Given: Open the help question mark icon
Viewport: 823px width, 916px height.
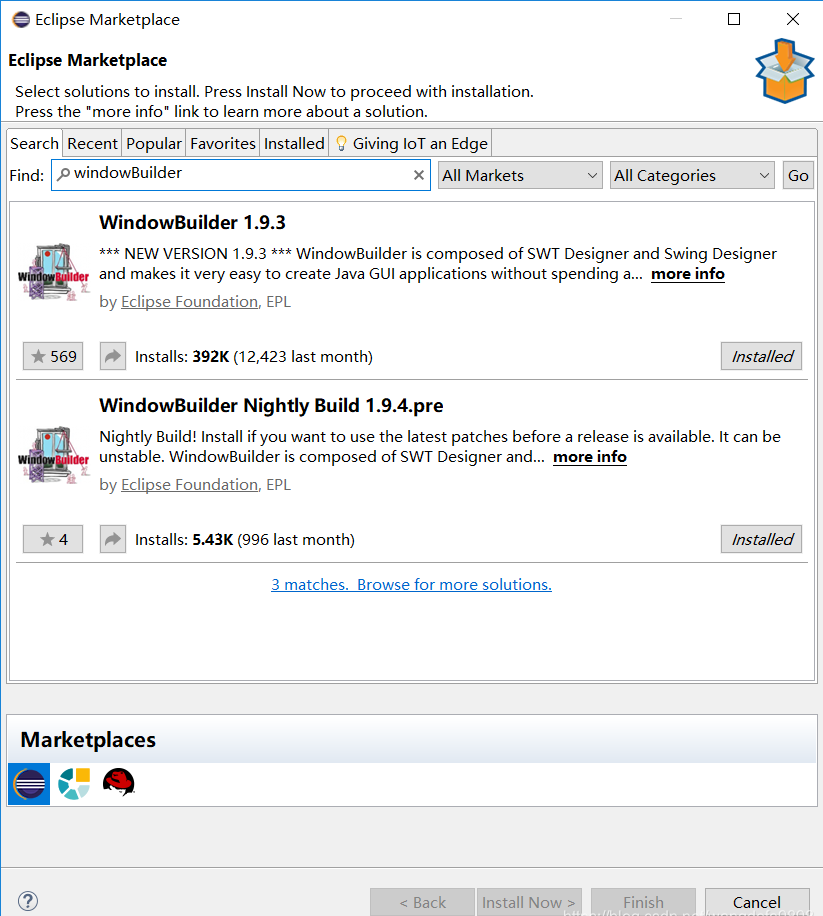Looking at the screenshot, I should tap(28, 901).
